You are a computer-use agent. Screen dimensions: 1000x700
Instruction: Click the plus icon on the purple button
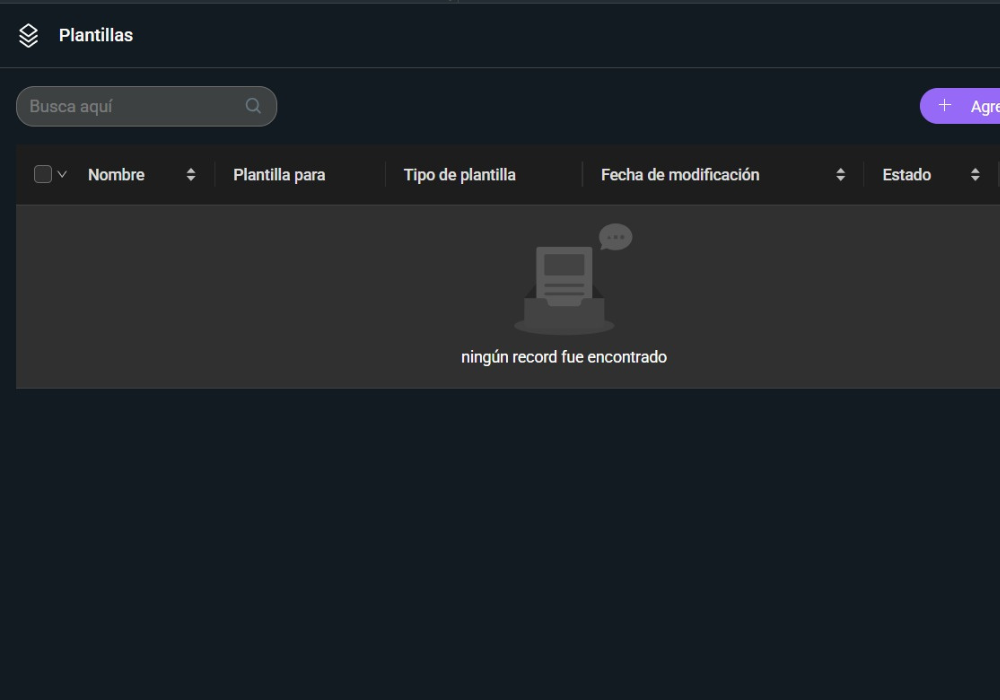coord(944,106)
